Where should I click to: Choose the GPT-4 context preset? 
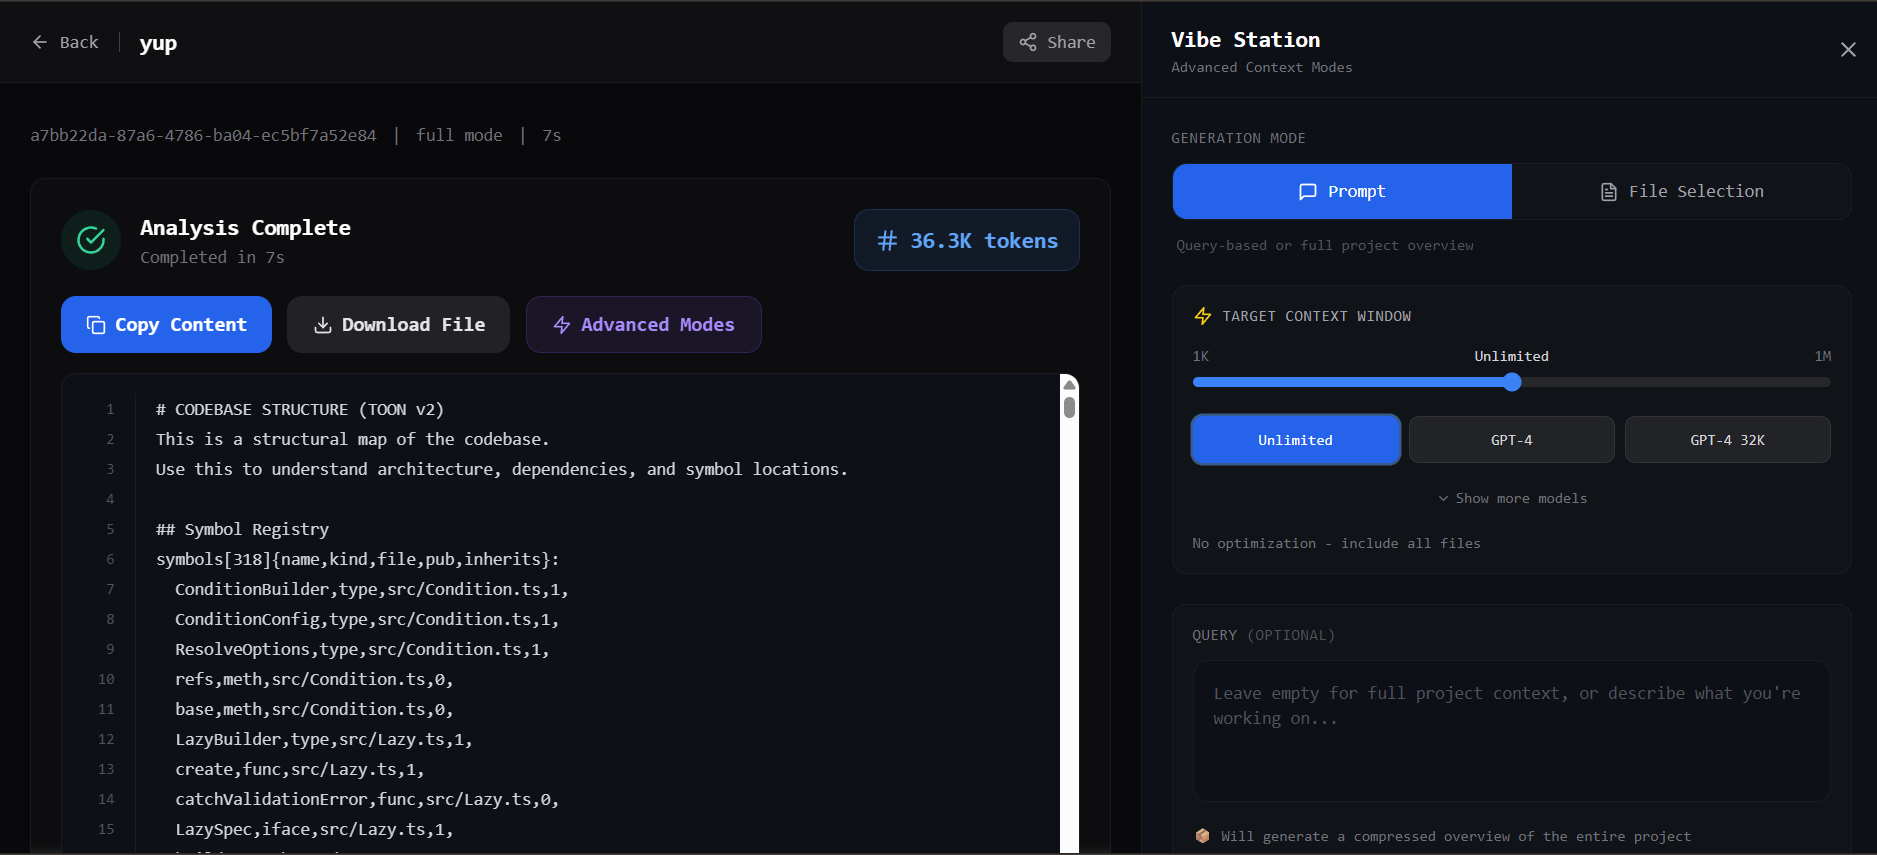1512,440
